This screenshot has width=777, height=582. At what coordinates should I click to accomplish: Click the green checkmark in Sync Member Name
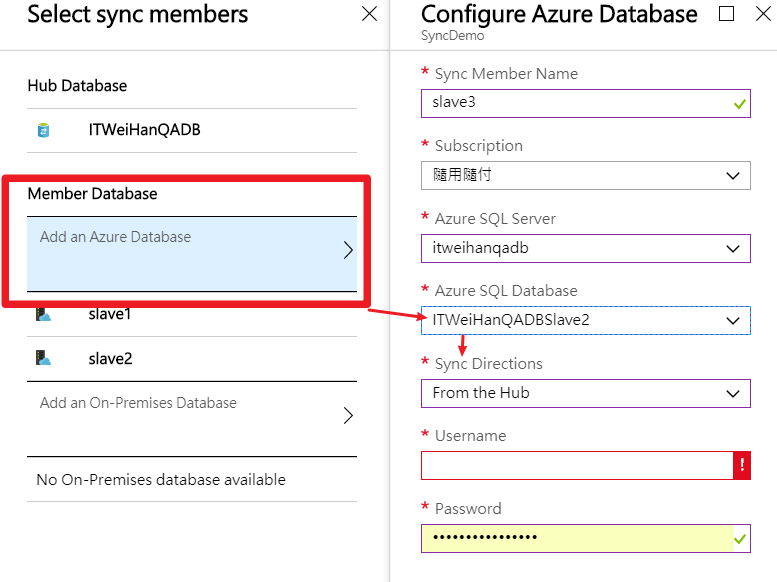coord(739,104)
